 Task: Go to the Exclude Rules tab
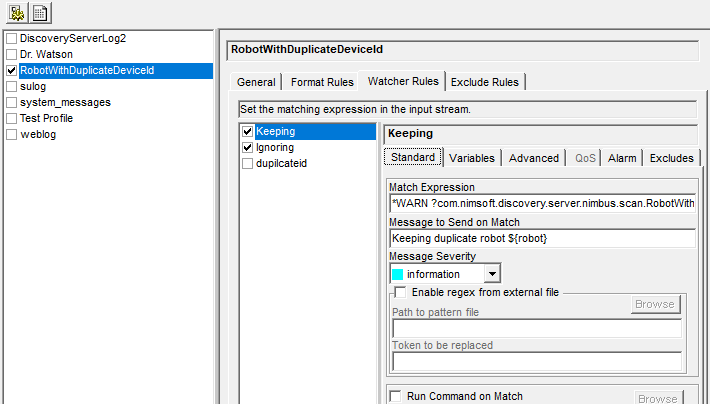(x=485, y=82)
